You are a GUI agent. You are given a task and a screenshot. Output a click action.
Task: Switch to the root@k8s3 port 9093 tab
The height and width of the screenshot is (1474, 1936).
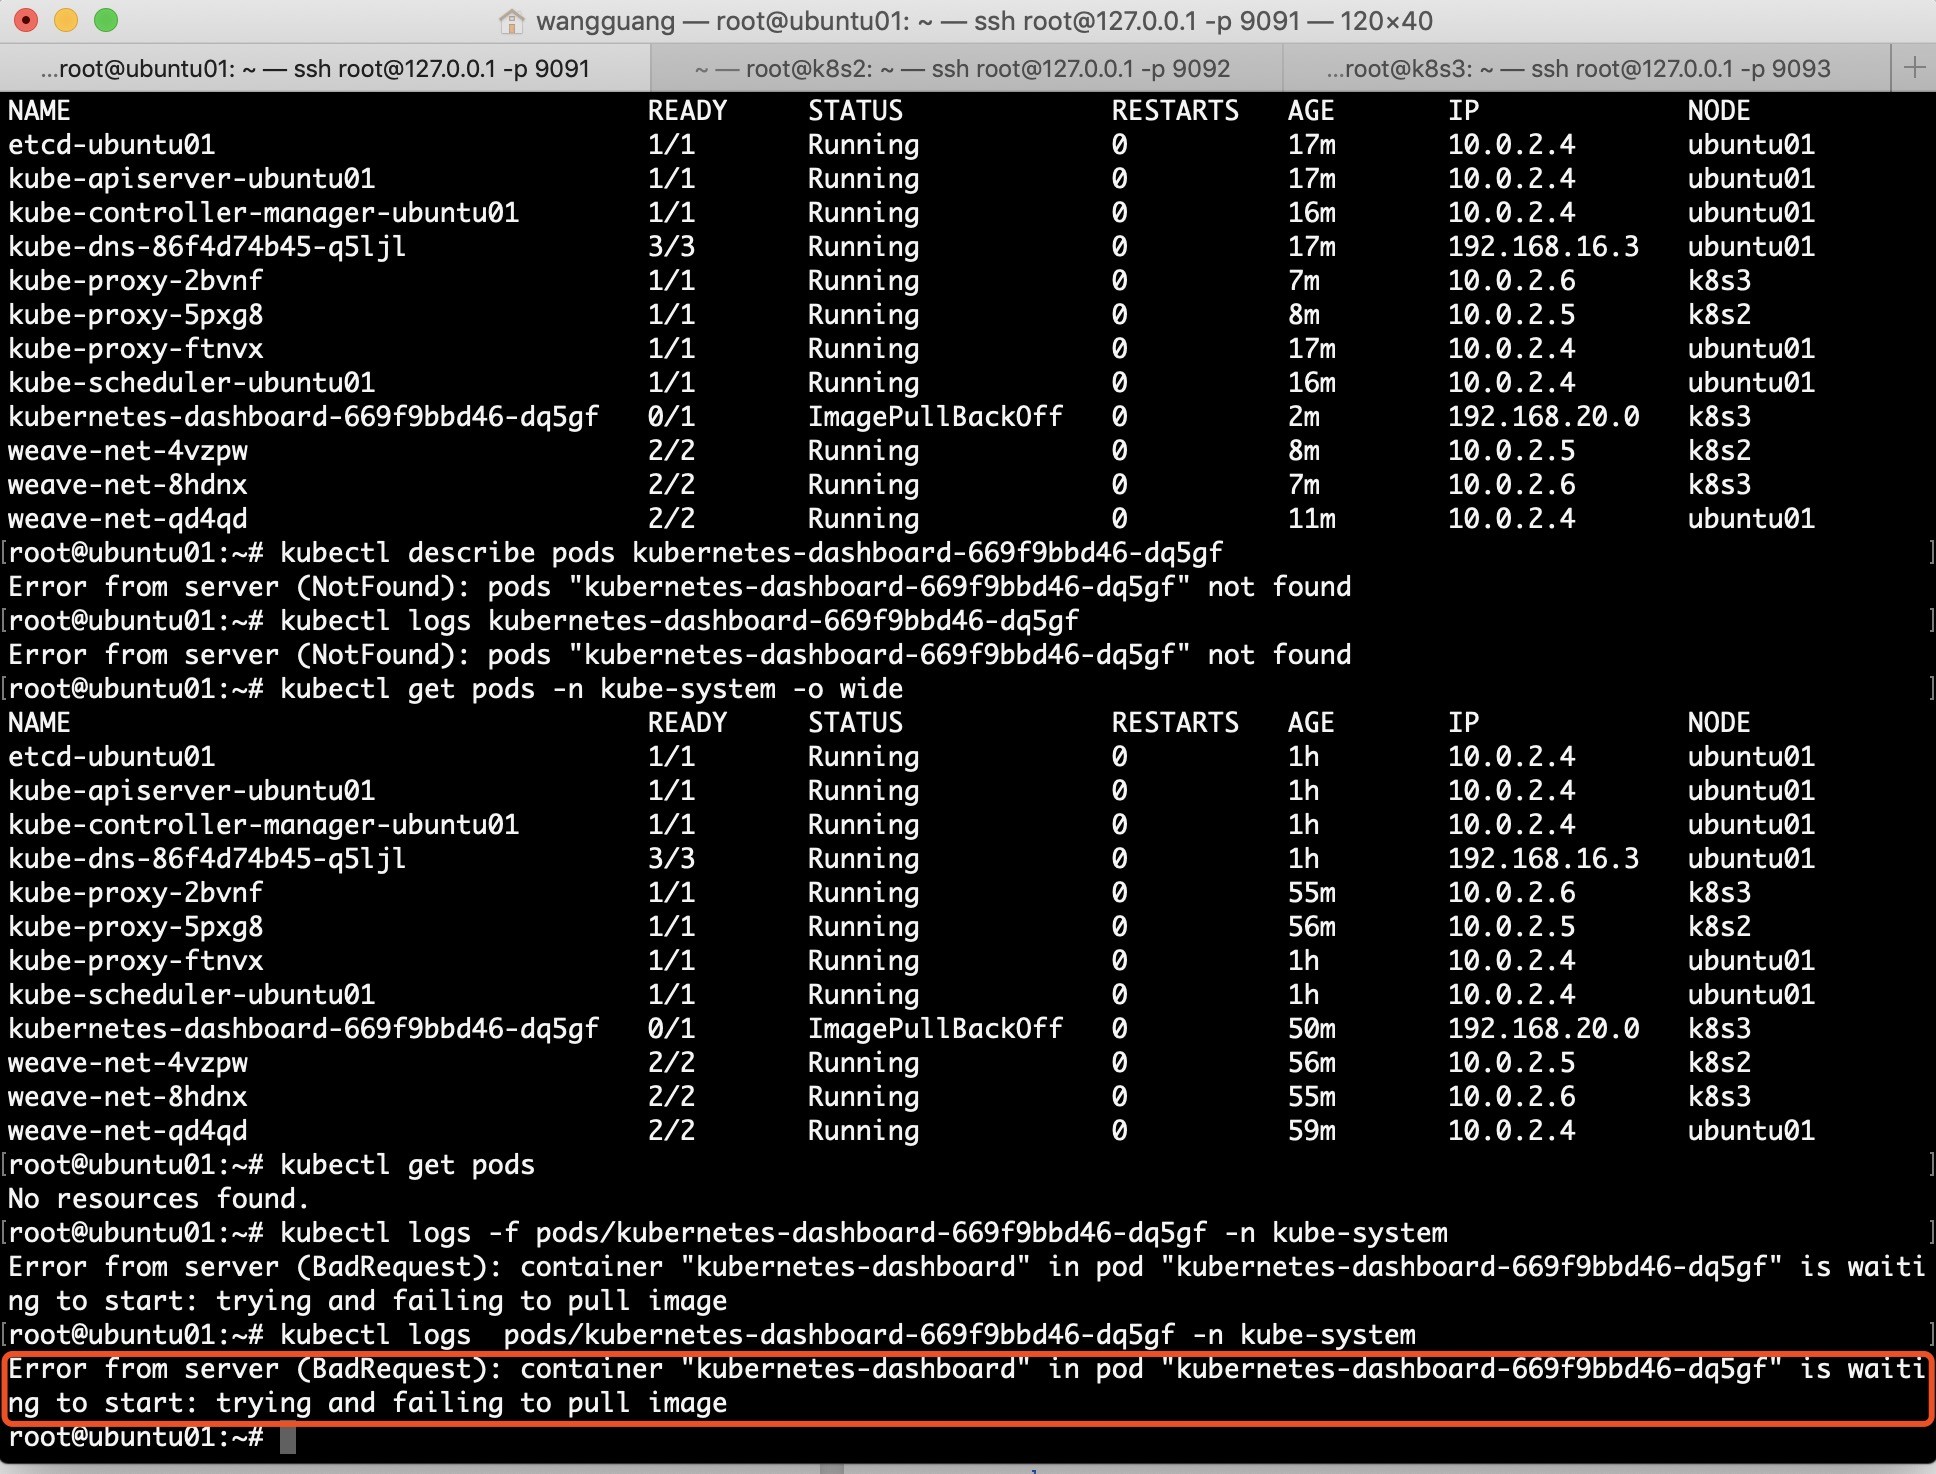tap(1587, 68)
